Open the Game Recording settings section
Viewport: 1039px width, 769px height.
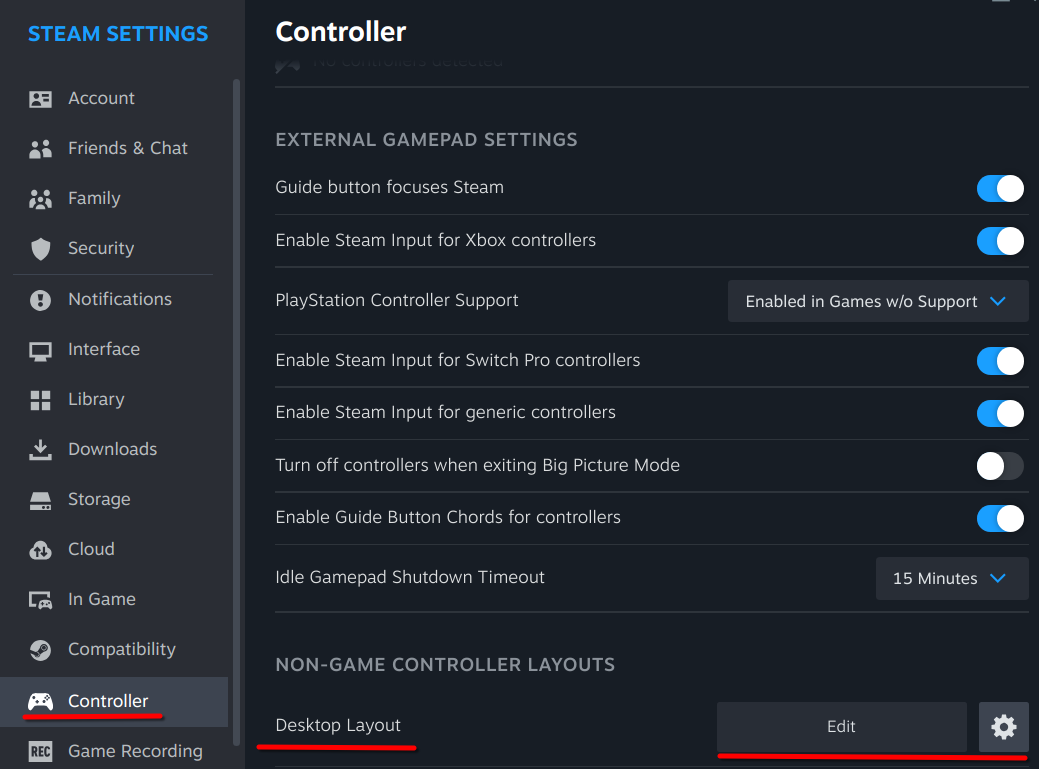pyautogui.click(x=135, y=751)
